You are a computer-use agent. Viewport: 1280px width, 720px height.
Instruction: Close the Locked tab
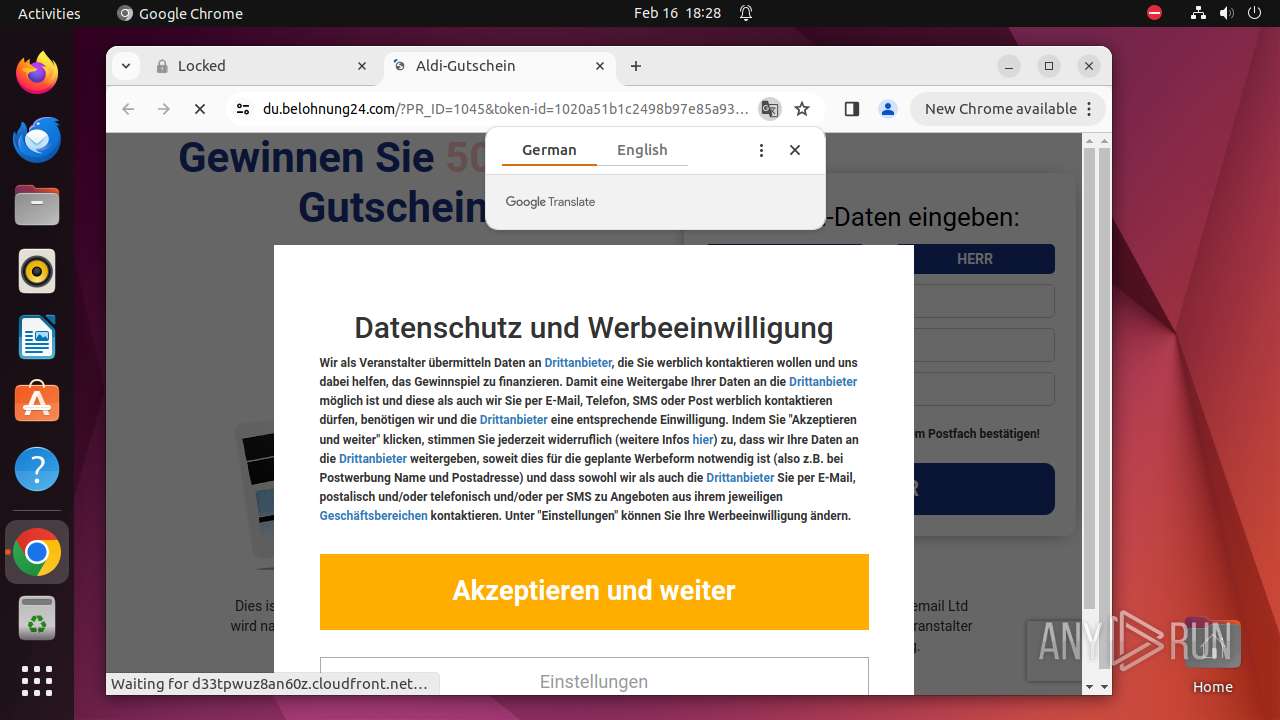(x=362, y=66)
